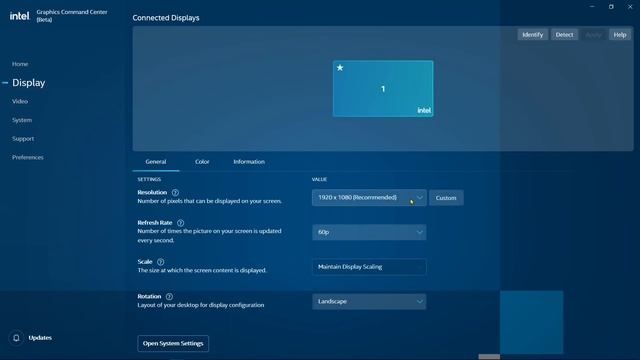Close the Graphics Command Center window
Screen dimensions: 640x360
pyautogui.click(x=630, y=7)
